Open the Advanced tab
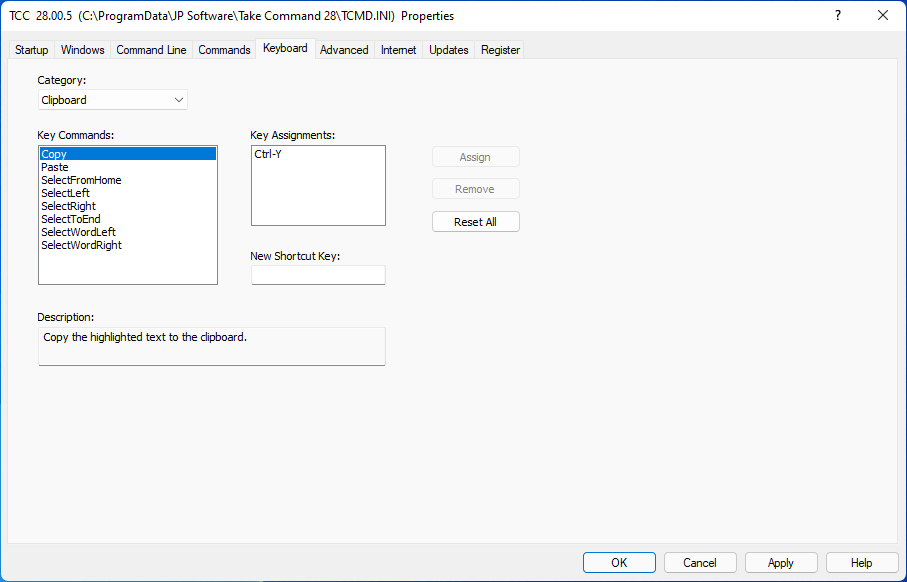Screen dimensions: 907x582 [344, 50]
